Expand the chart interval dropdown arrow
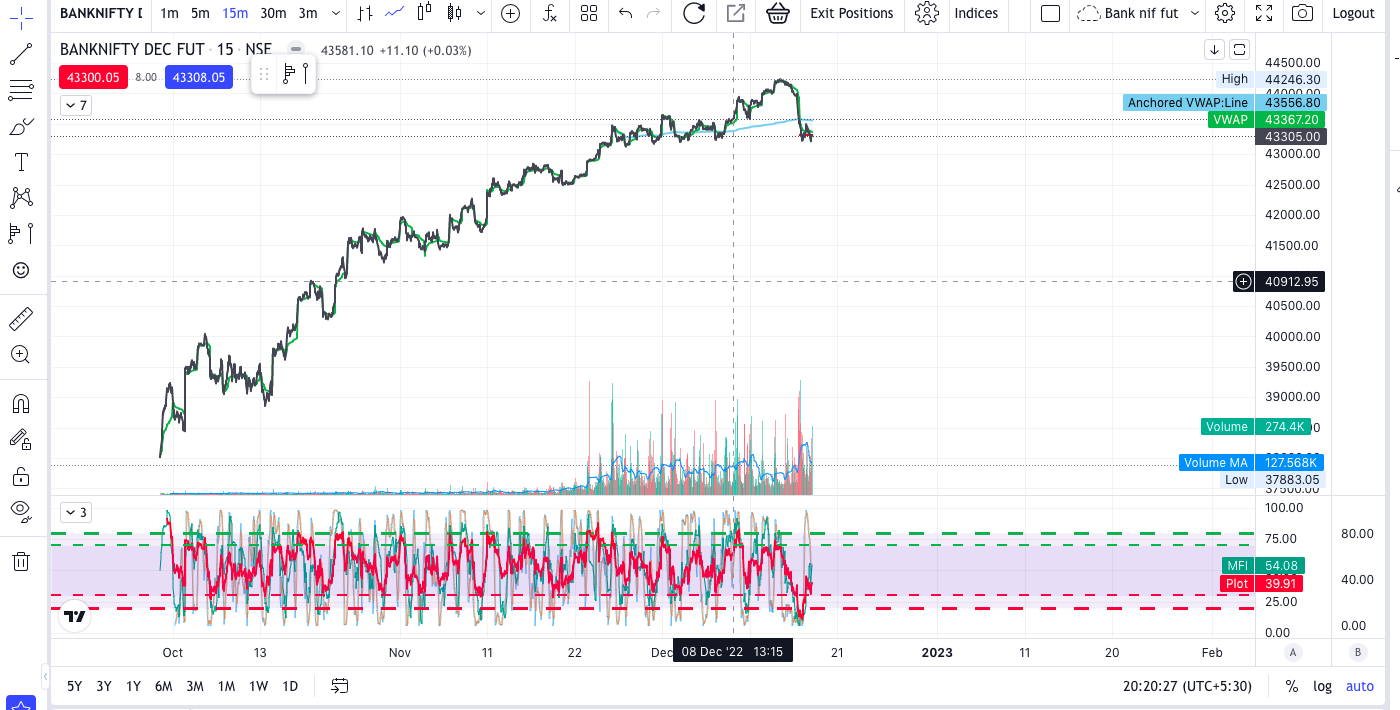Image resolution: width=1400 pixels, height=710 pixels. coord(335,13)
